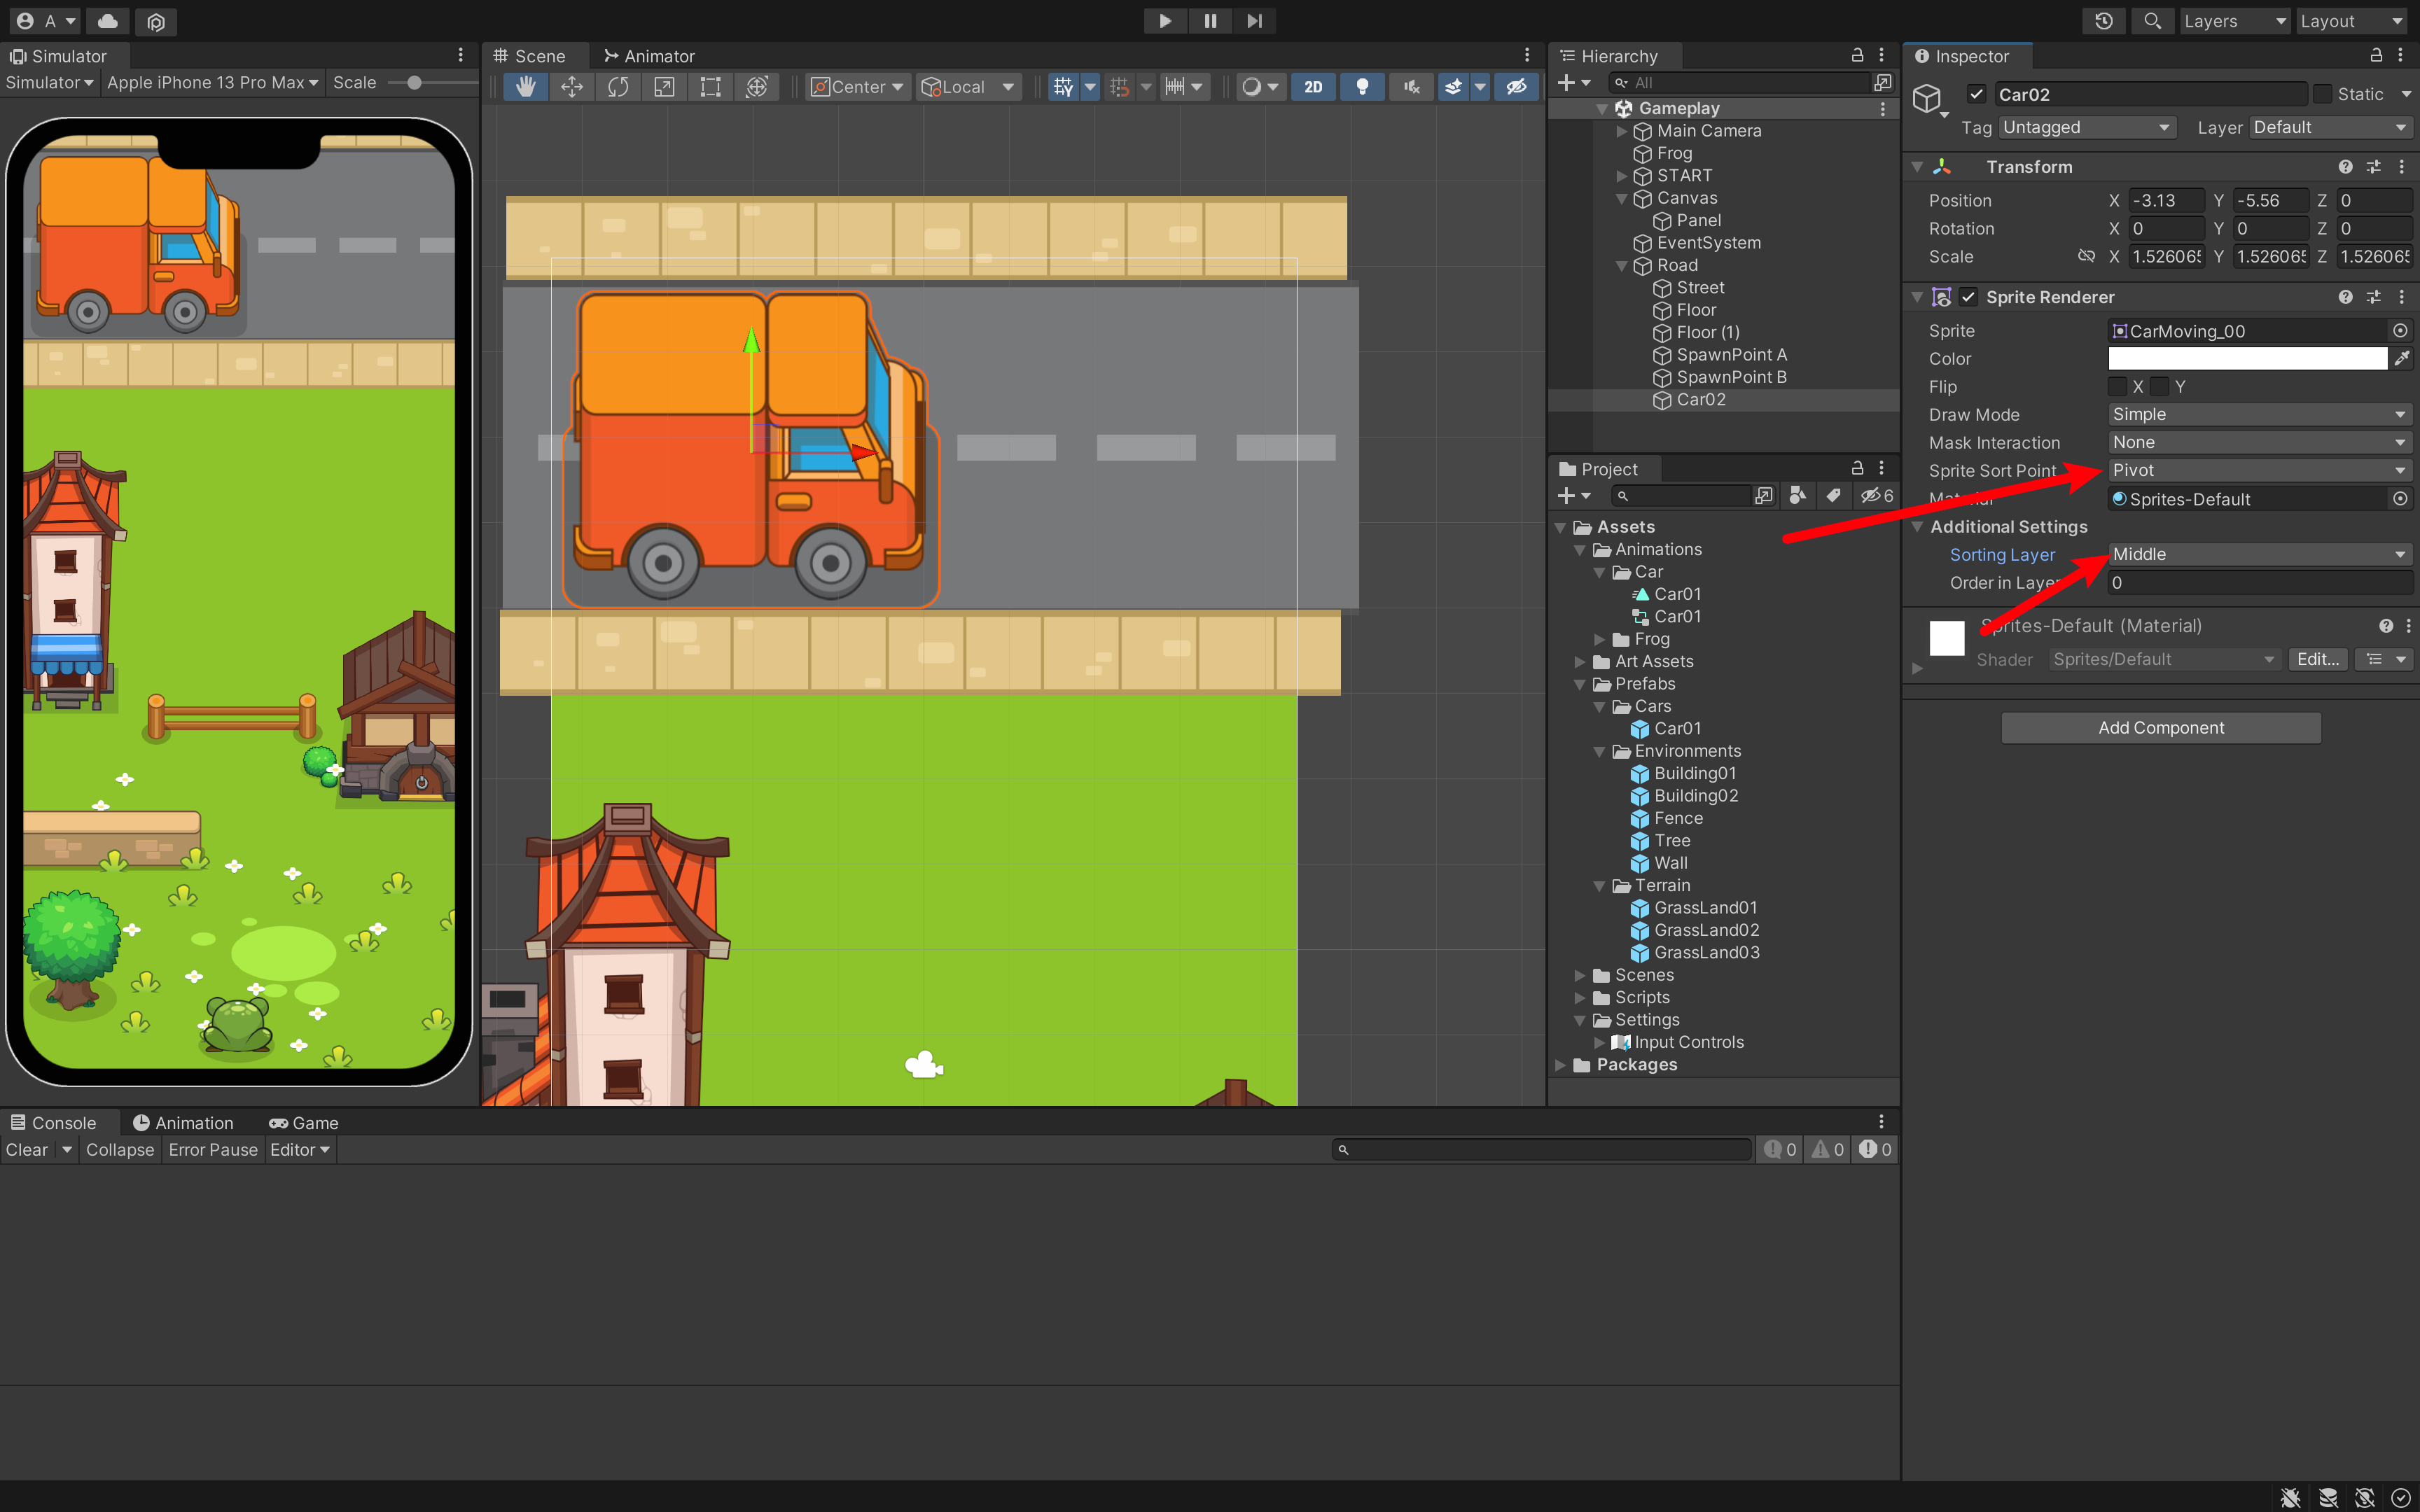Open Draw Mode dropdown

coord(2260,414)
